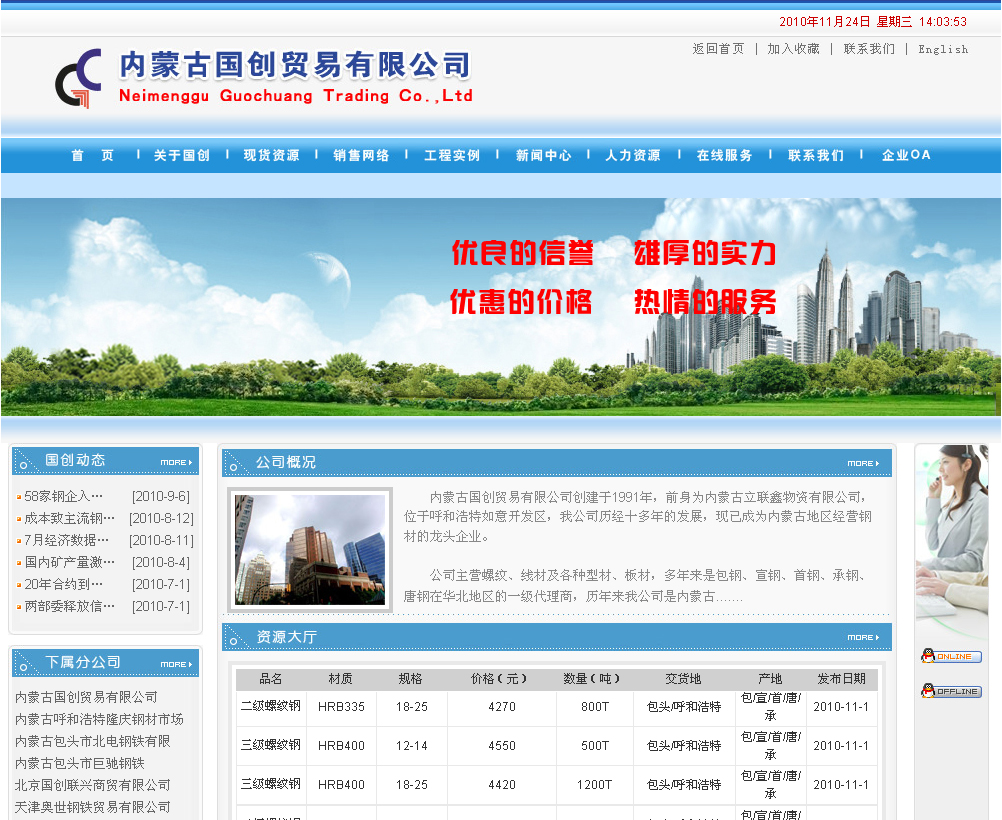Screen dimensions: 1002x820
Task: Open news item 58家钢企入…
Action: click(x=64, y=496)
